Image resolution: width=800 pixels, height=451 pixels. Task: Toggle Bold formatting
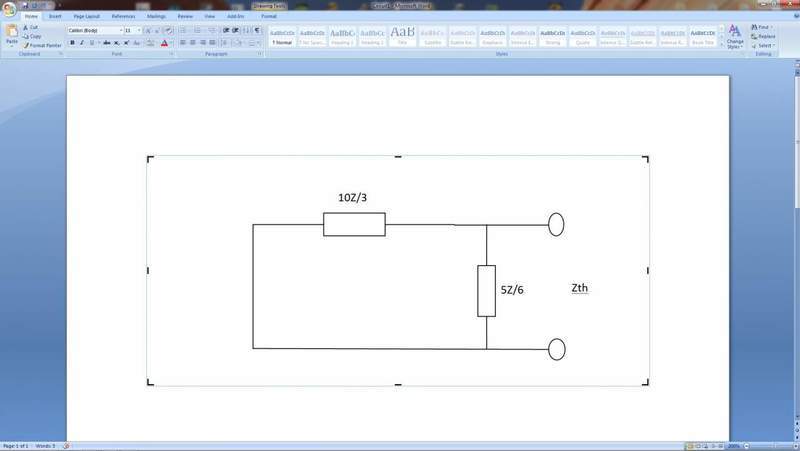tap(72, 44)
